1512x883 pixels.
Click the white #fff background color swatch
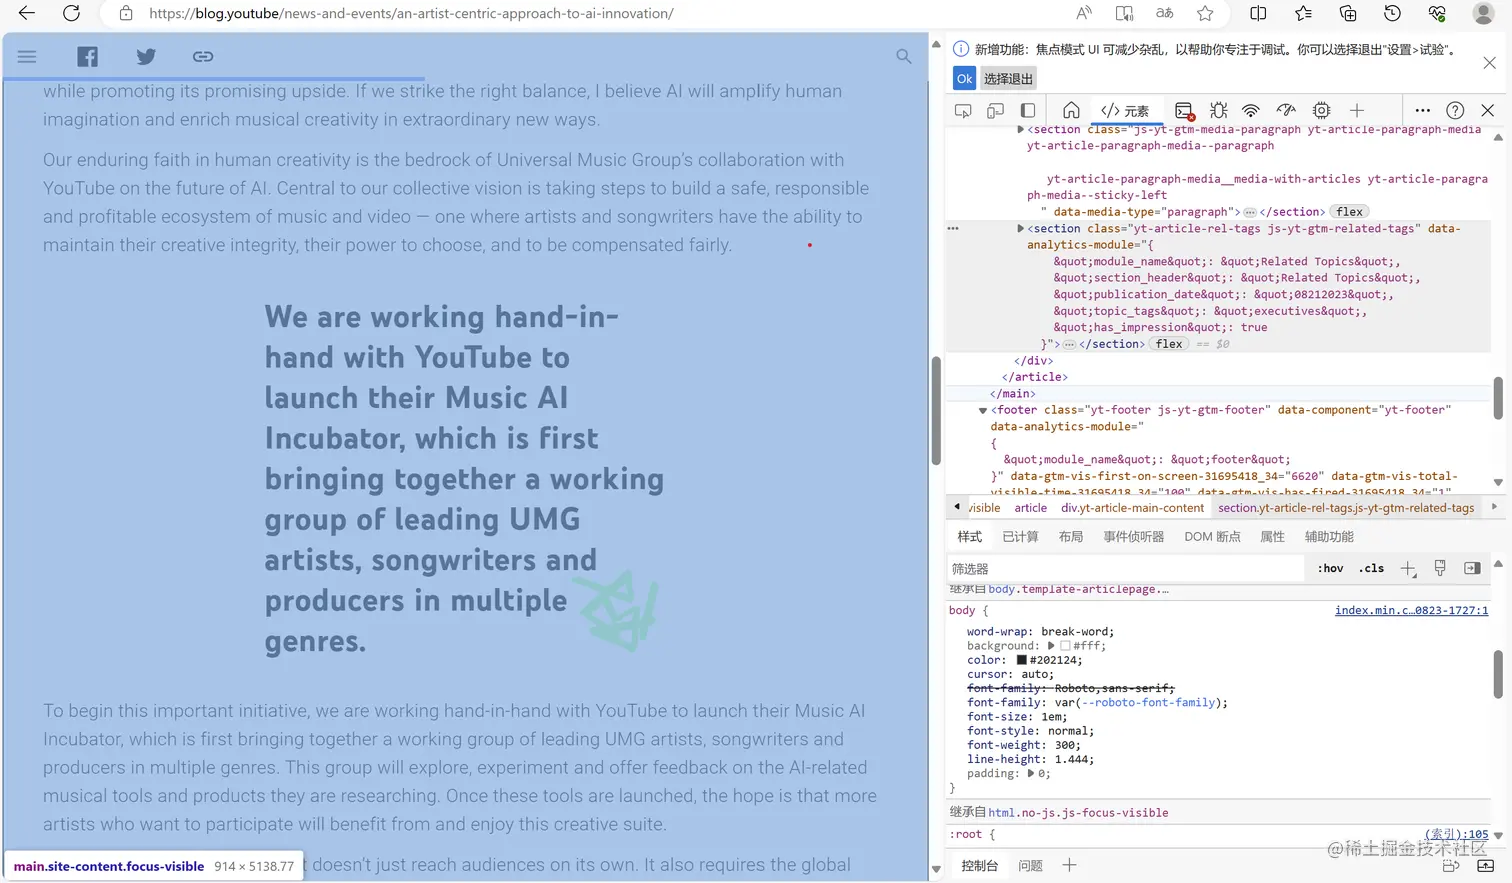click(1065, 646)
